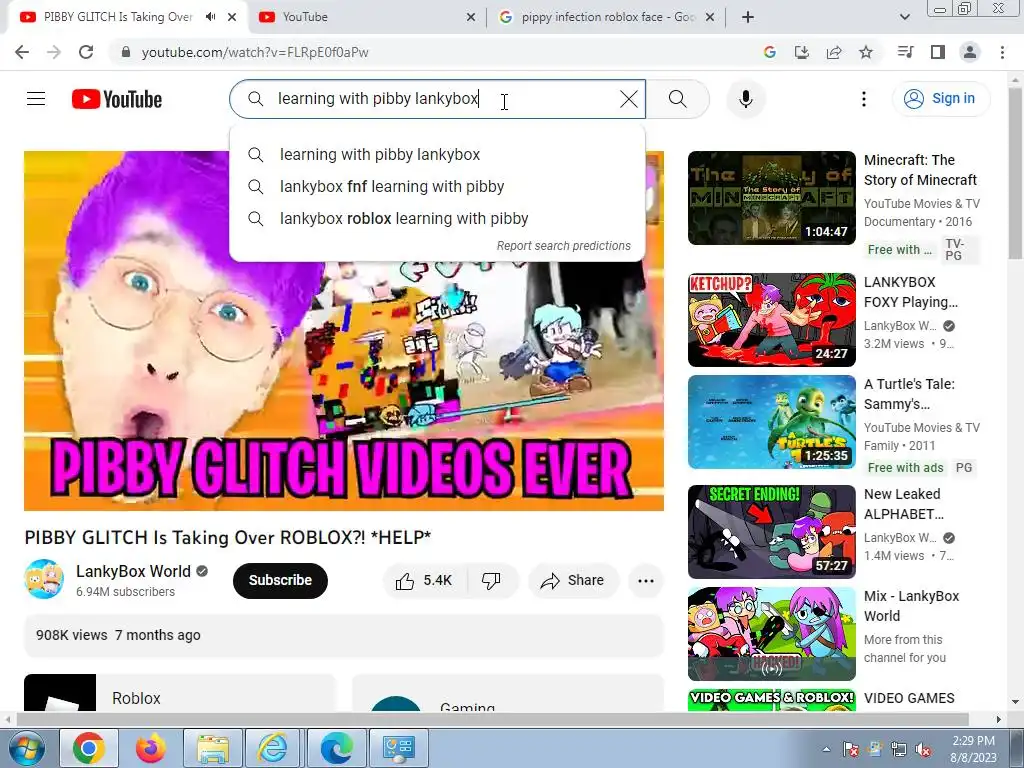The height and width of the screenshot is (768, 1024).
Task: Open the YouTube hamburger guide menu
Action: (36, 99)
